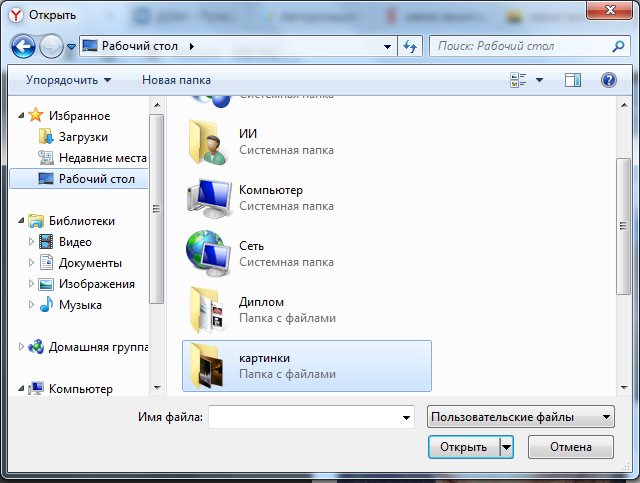Select the картинки folder icon
Viewport: 640px width, 483px height.
click(207, 366)
